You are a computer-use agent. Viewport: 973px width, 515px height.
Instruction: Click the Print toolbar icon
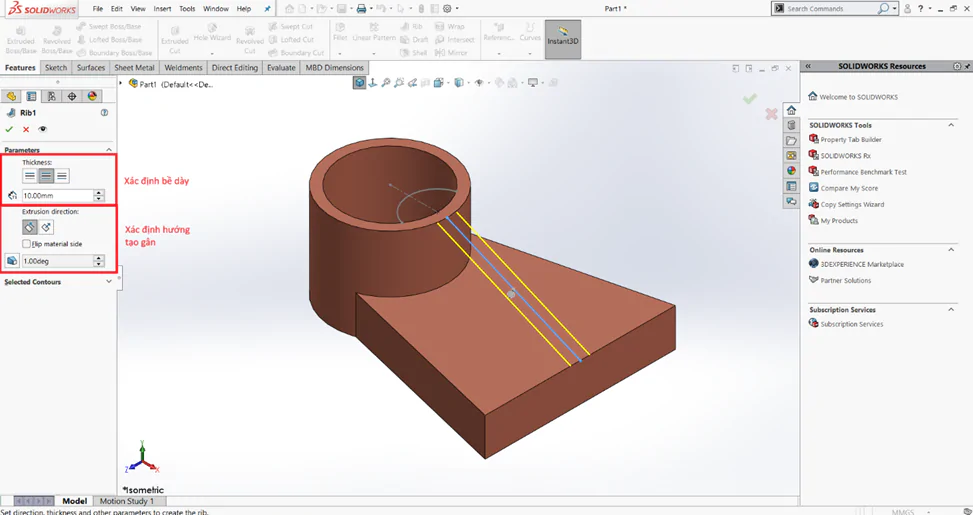361,9
